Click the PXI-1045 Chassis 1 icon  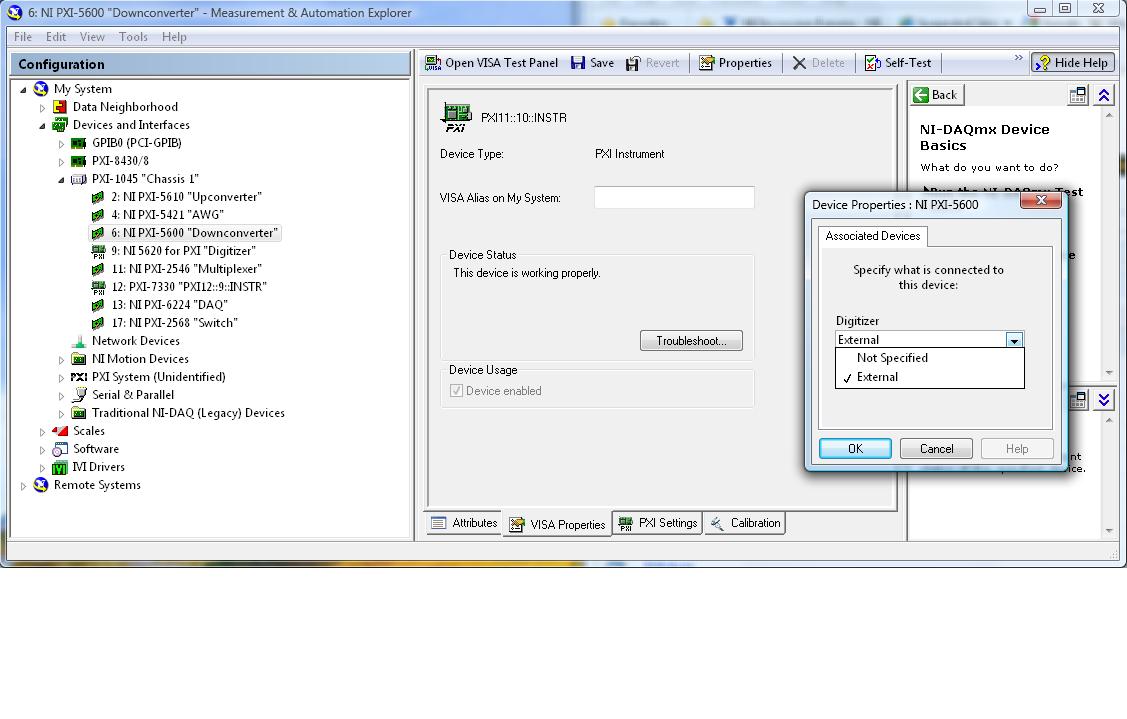coord(78,179)
